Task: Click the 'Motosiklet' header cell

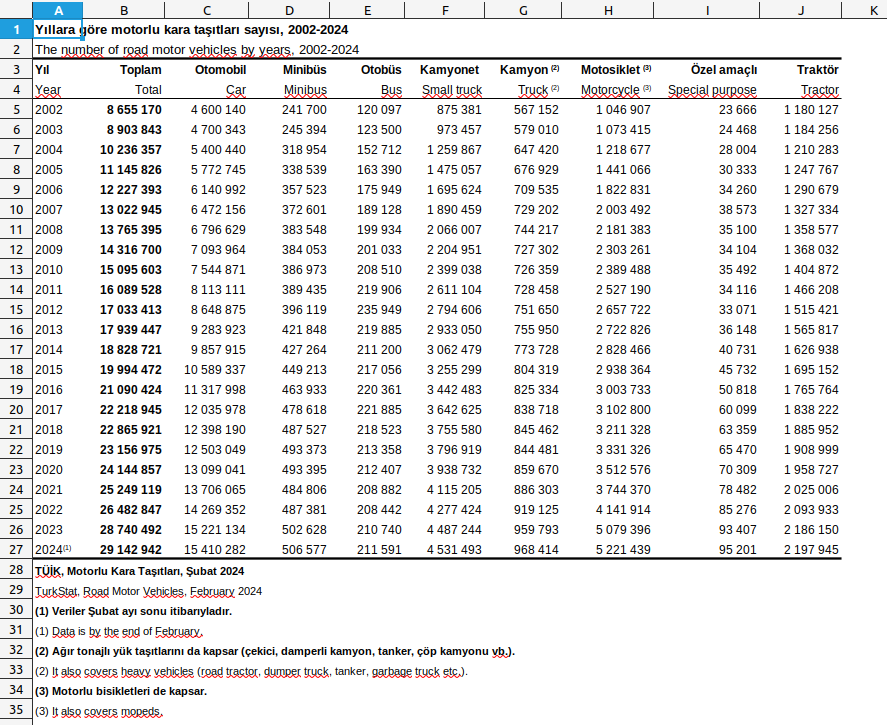Action: pyautogui.click(x=610, y=70)
